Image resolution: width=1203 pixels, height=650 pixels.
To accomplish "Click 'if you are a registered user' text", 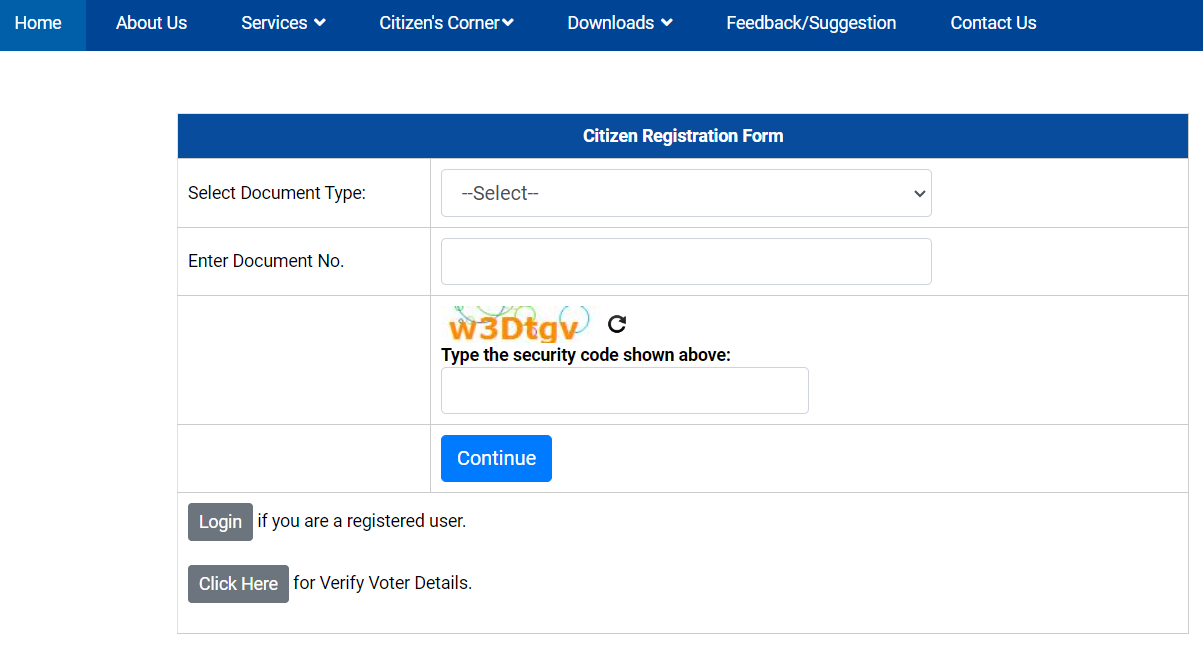I will coord(362,521).
